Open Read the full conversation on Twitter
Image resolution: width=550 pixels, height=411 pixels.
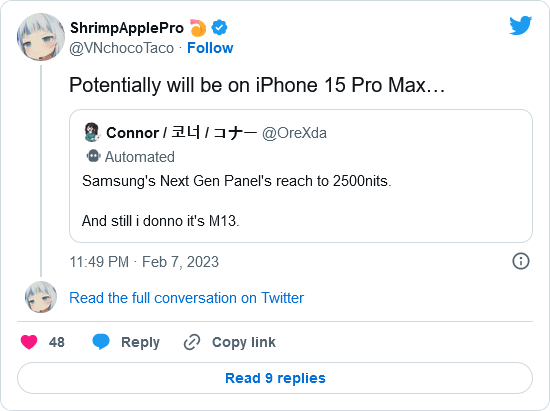[x=186, y=298]
